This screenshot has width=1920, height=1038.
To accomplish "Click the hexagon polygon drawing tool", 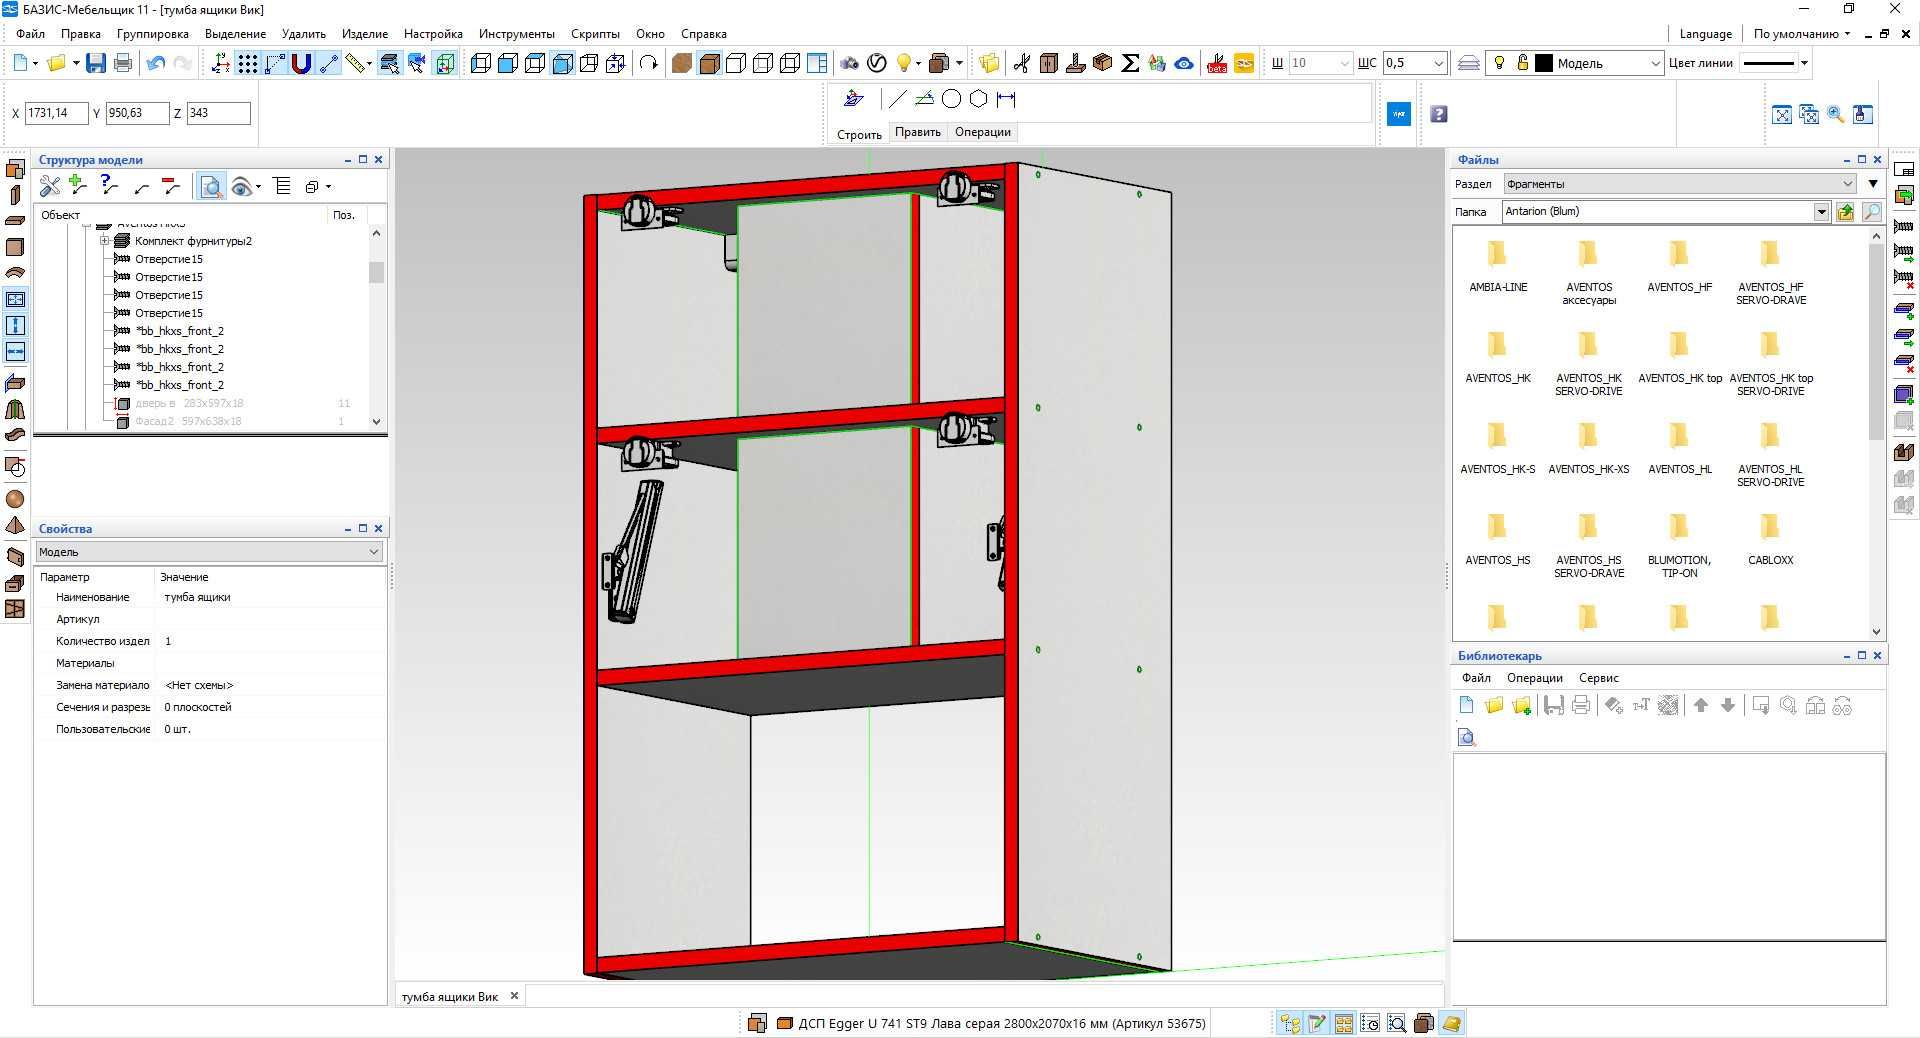I will [x=979, y=99].
